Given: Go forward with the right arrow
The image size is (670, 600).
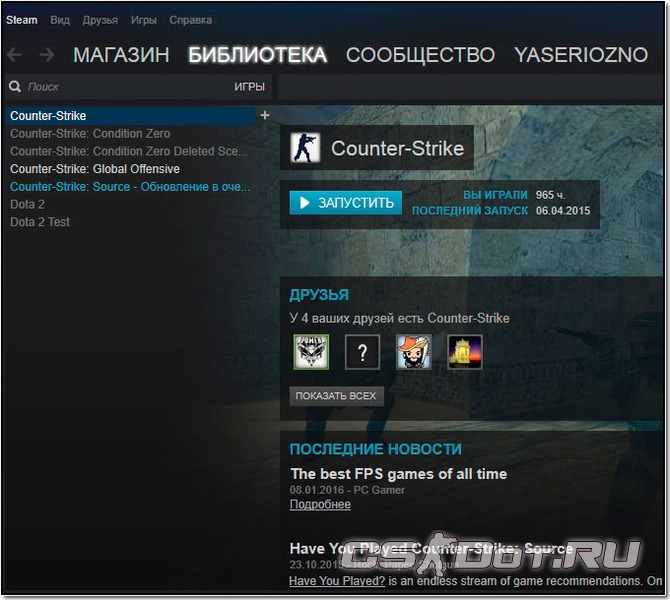Looking at the screenshot, I should [47, 55].
